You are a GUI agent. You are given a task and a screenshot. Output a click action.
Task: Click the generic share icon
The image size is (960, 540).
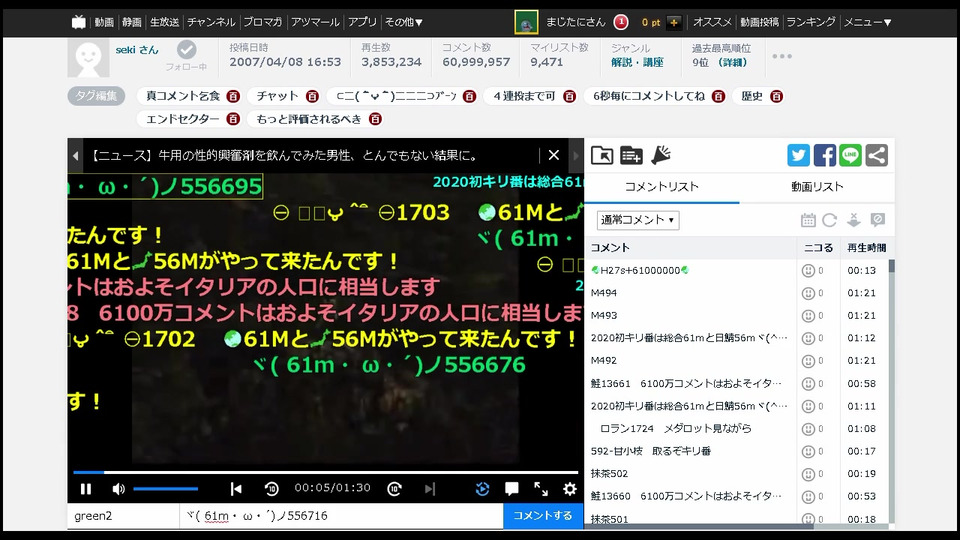click(877, 156)
